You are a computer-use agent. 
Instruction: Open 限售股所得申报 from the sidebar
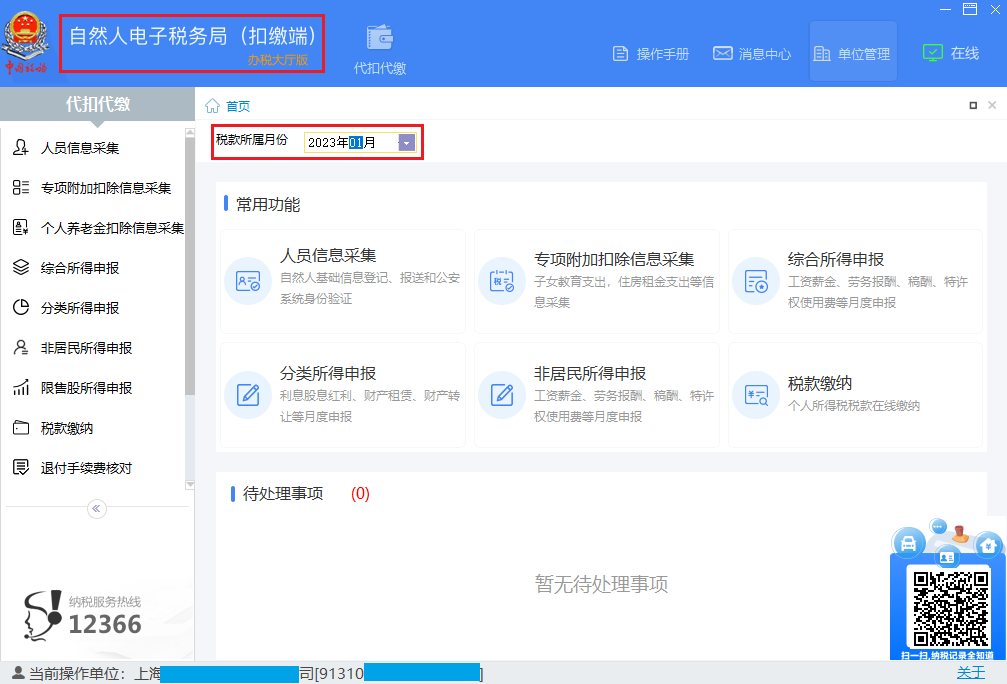click(86, 387)
